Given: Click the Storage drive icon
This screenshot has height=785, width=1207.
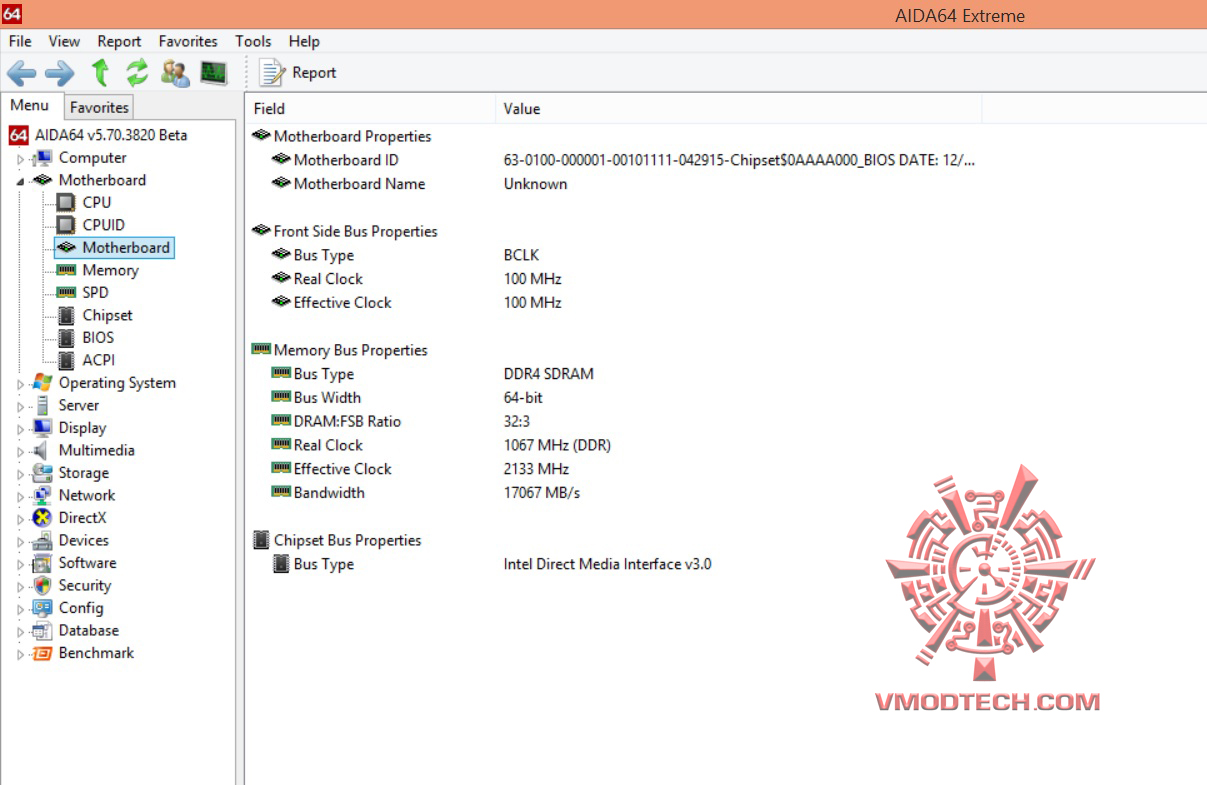Looking at the screenshot, I should pos(42,473).
